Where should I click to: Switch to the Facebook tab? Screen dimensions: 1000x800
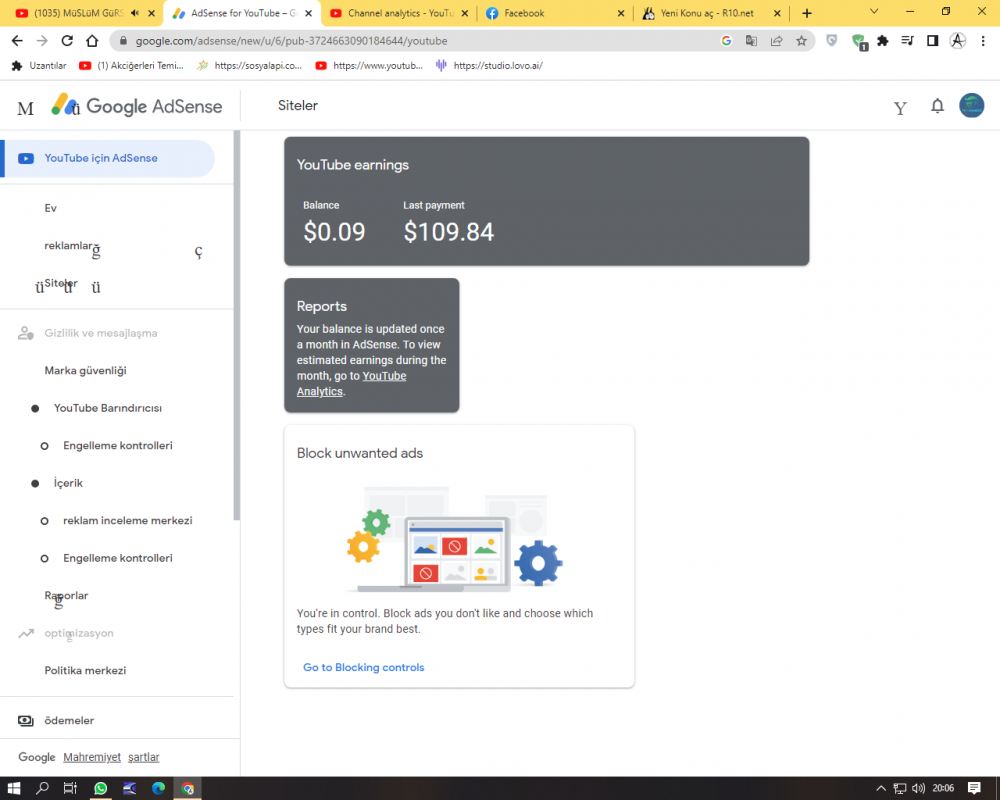555,13
